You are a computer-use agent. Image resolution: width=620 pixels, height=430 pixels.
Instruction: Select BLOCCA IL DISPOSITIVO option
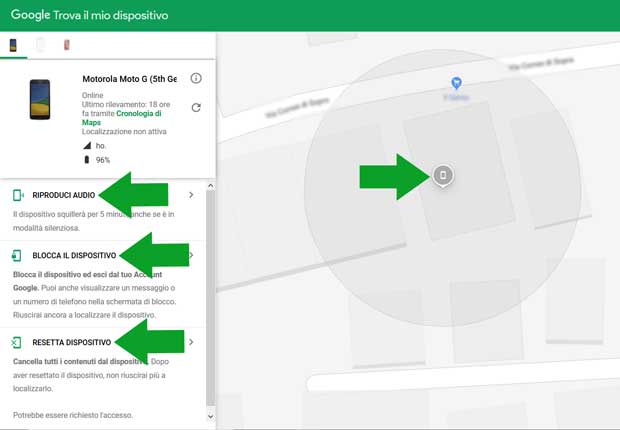pos(74,256)
